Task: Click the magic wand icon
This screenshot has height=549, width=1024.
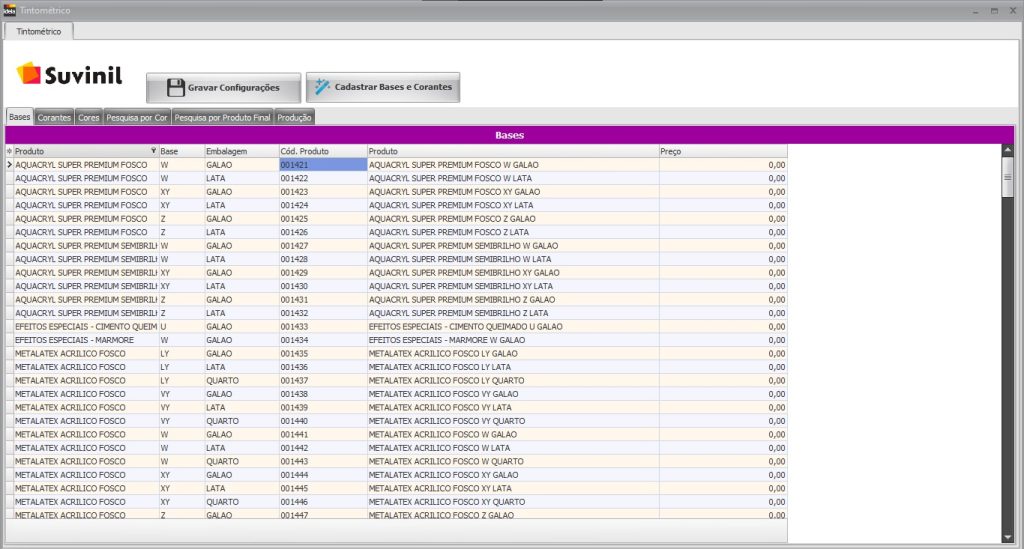Action: coord(322,87)
